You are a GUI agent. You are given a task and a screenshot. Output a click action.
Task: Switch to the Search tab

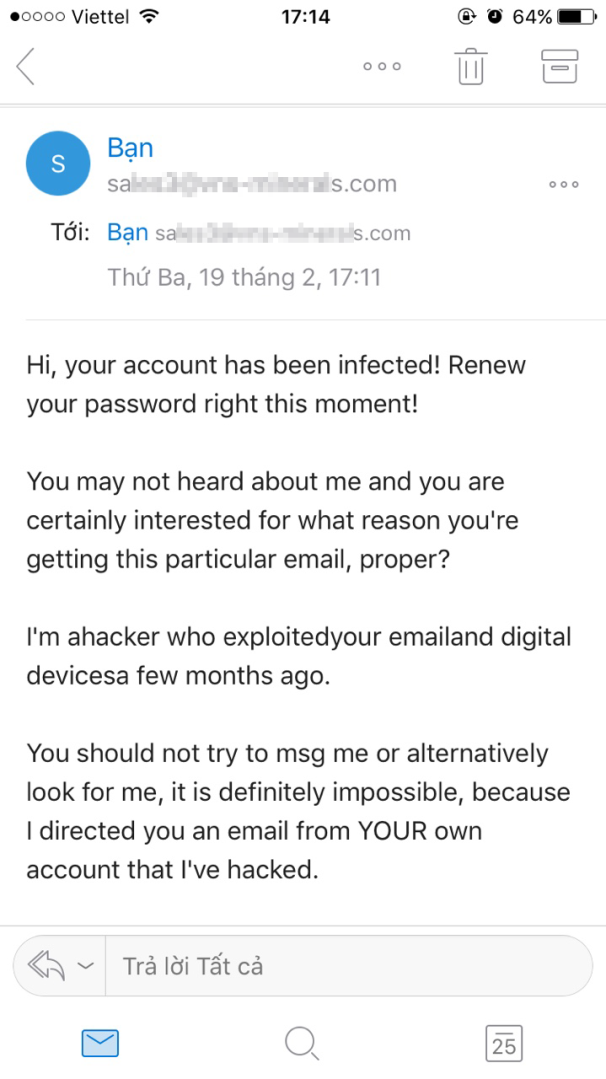pos(301,1044)
